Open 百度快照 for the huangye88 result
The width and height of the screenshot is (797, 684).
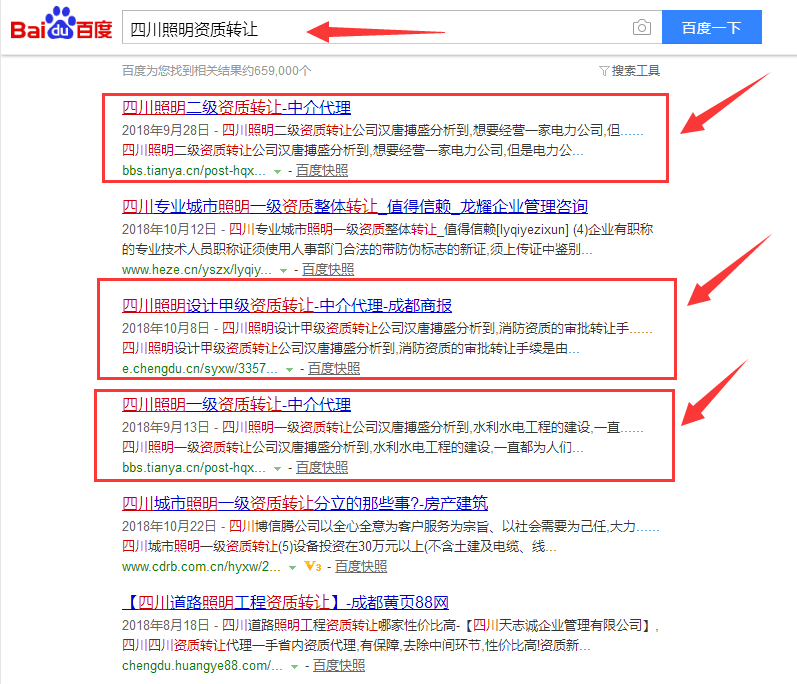tap(339, 665)
